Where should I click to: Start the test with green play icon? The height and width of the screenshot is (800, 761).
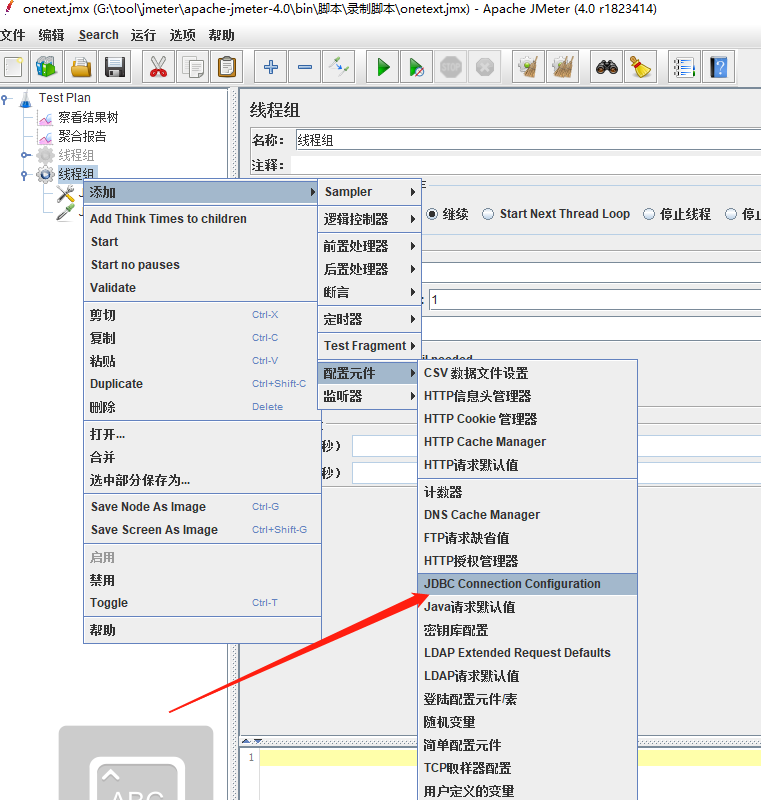tap(383, 67)
